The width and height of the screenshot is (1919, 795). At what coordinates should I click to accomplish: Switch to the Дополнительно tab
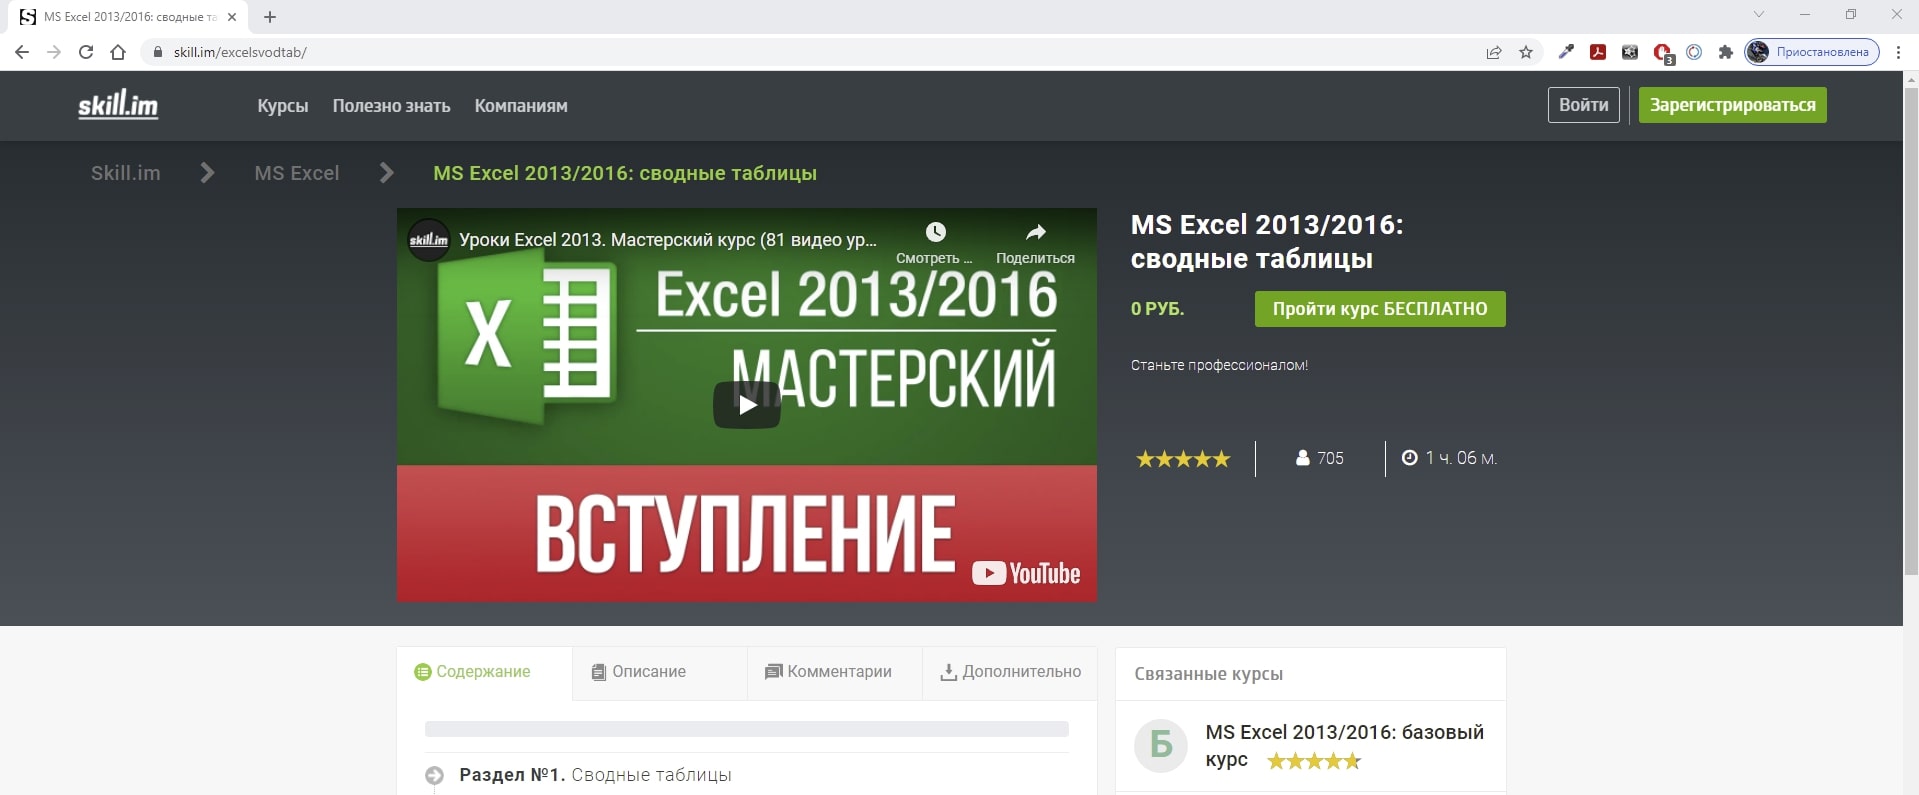1010,672
